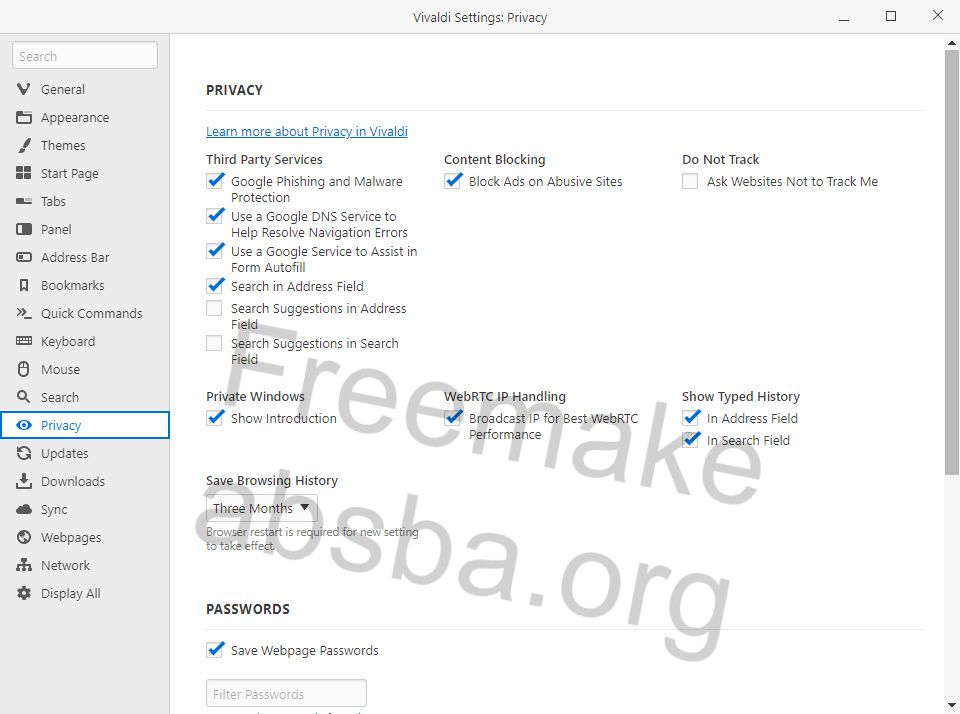Click the settings Search input field

coord(84,56)
